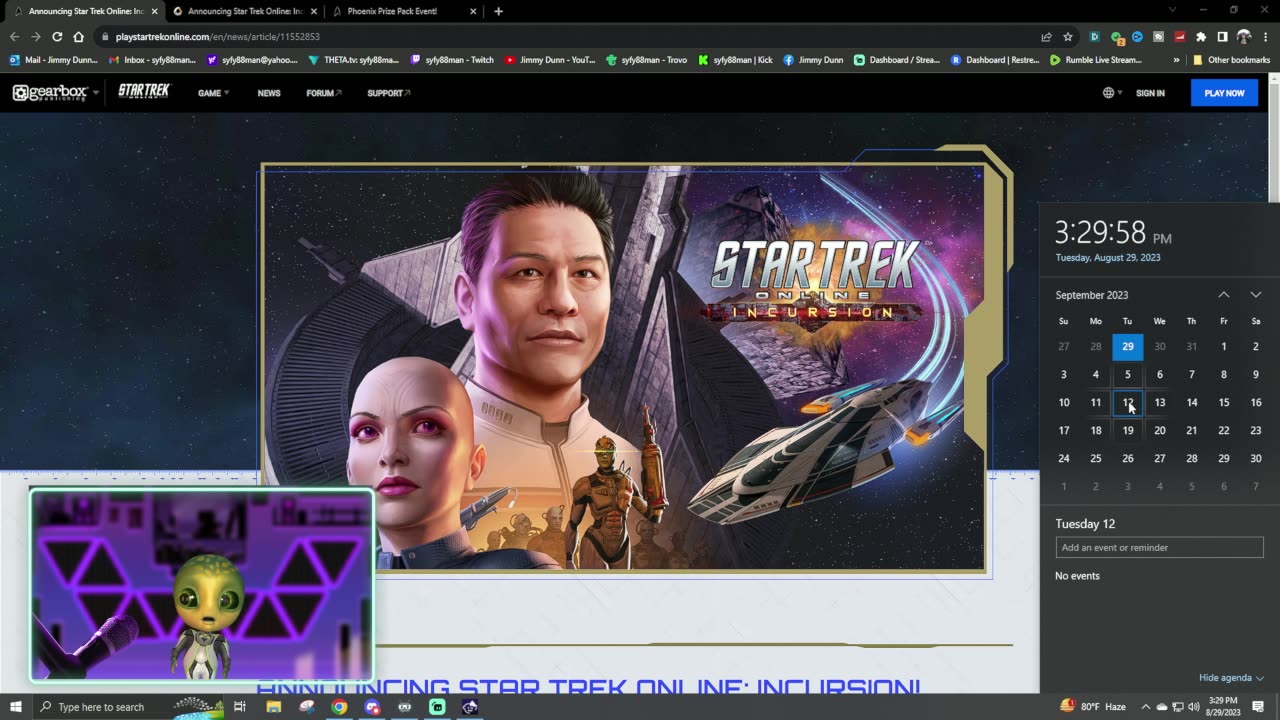Screen dimensions: 1280x720
Task: Open the GAME dropdown menu
Action: pos(213,93)
